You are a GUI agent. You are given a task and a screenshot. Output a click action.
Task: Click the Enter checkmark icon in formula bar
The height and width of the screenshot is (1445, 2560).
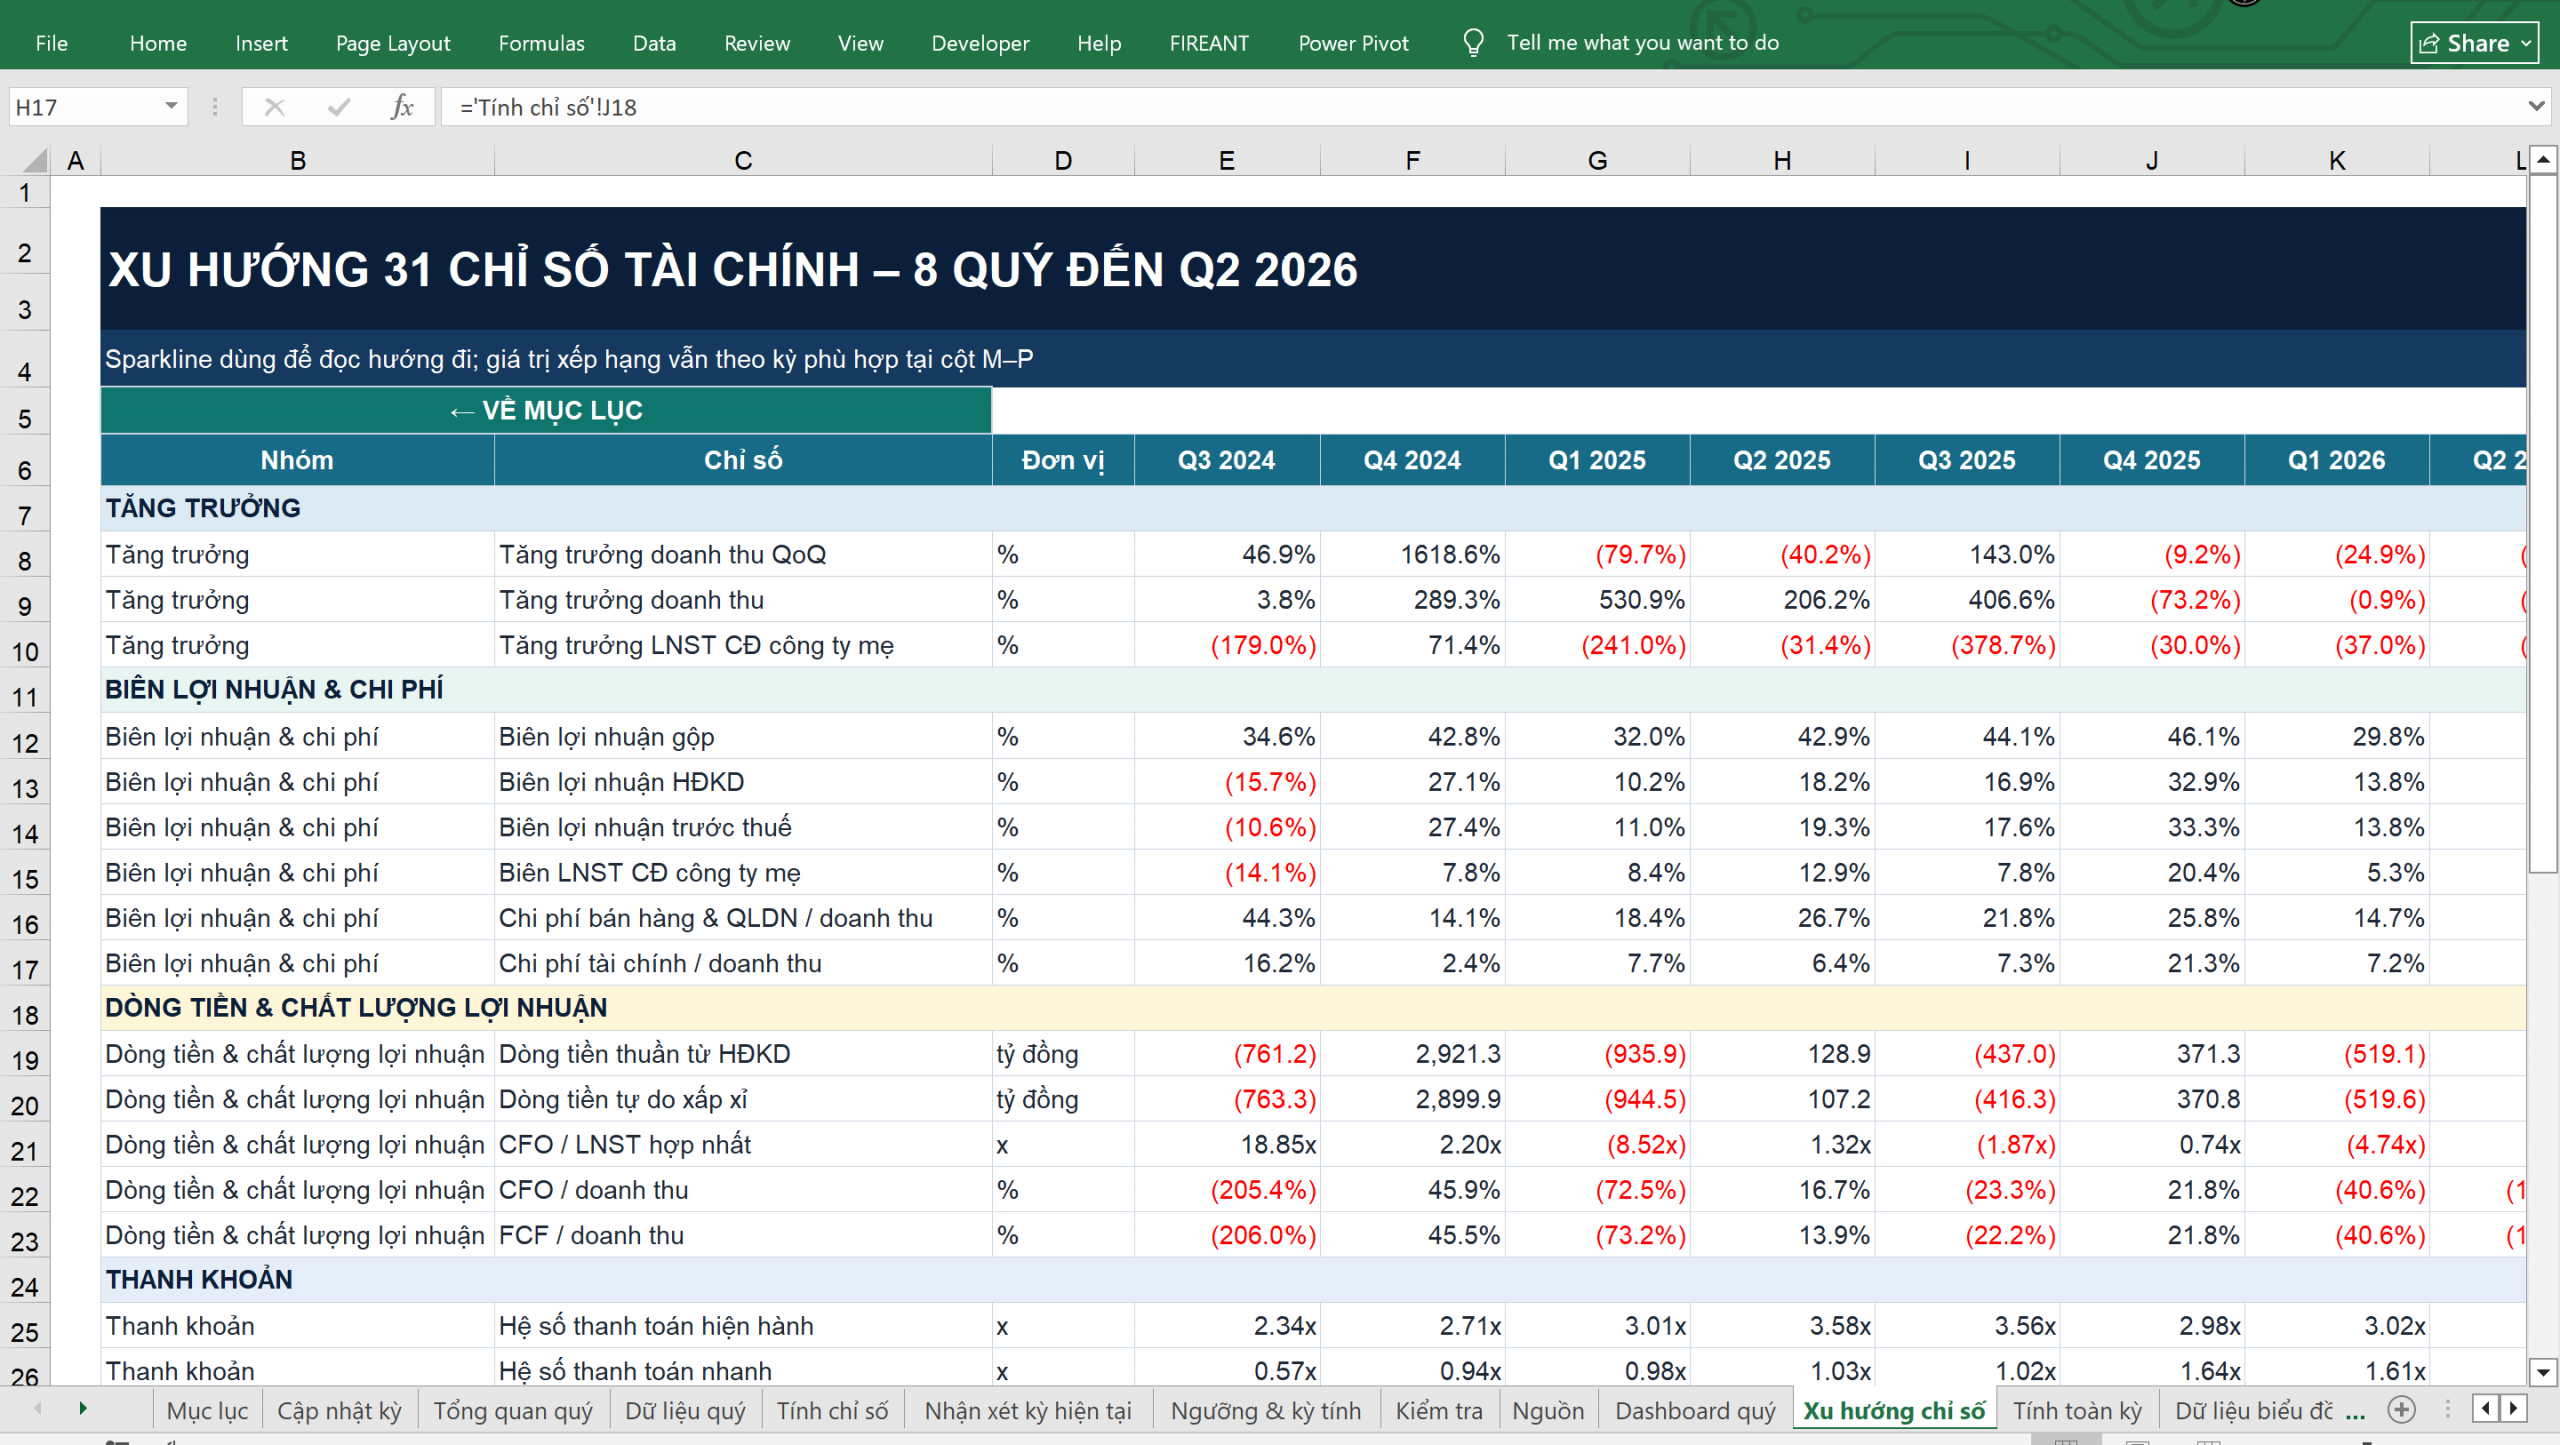click(x=339, y=107)
